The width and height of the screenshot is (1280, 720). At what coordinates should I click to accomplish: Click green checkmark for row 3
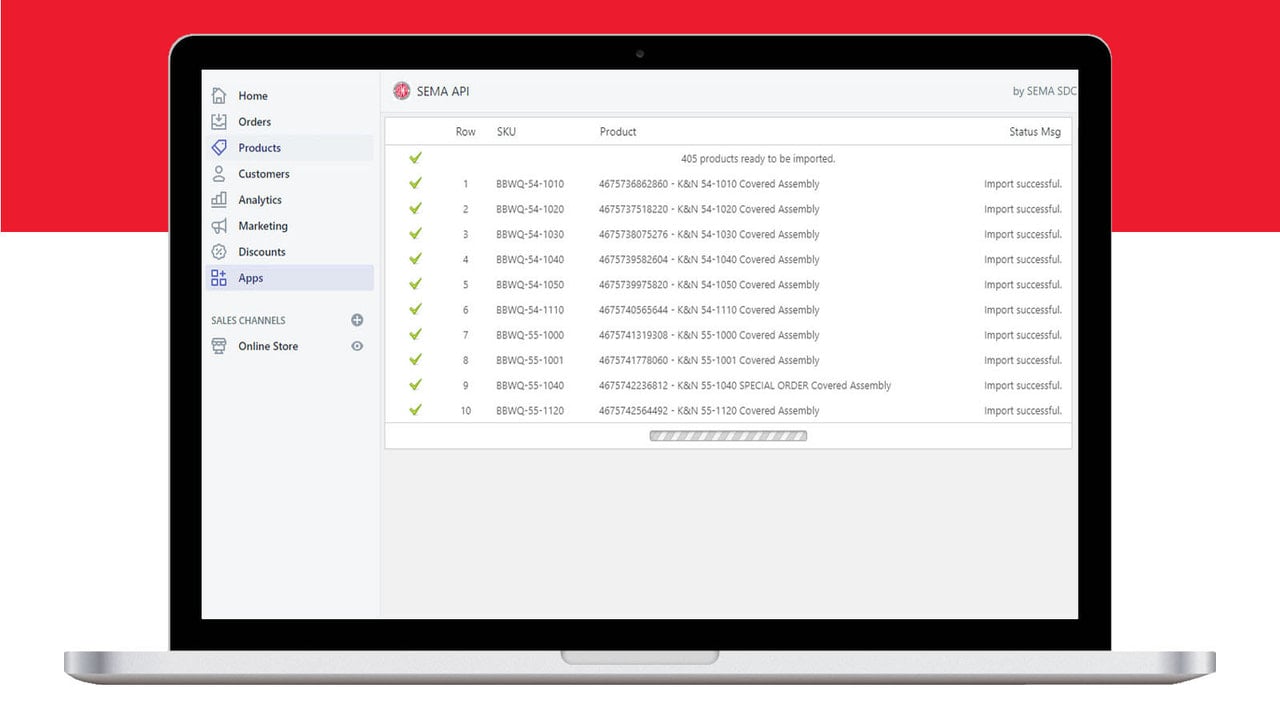pyautogui.click(x=415, y=233)
